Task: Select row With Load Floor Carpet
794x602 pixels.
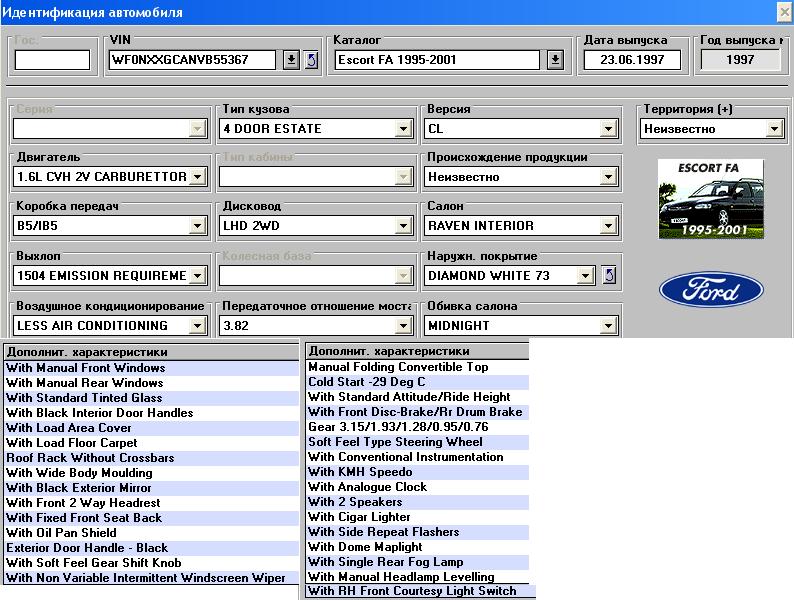Action: click(x=151, y=443)
